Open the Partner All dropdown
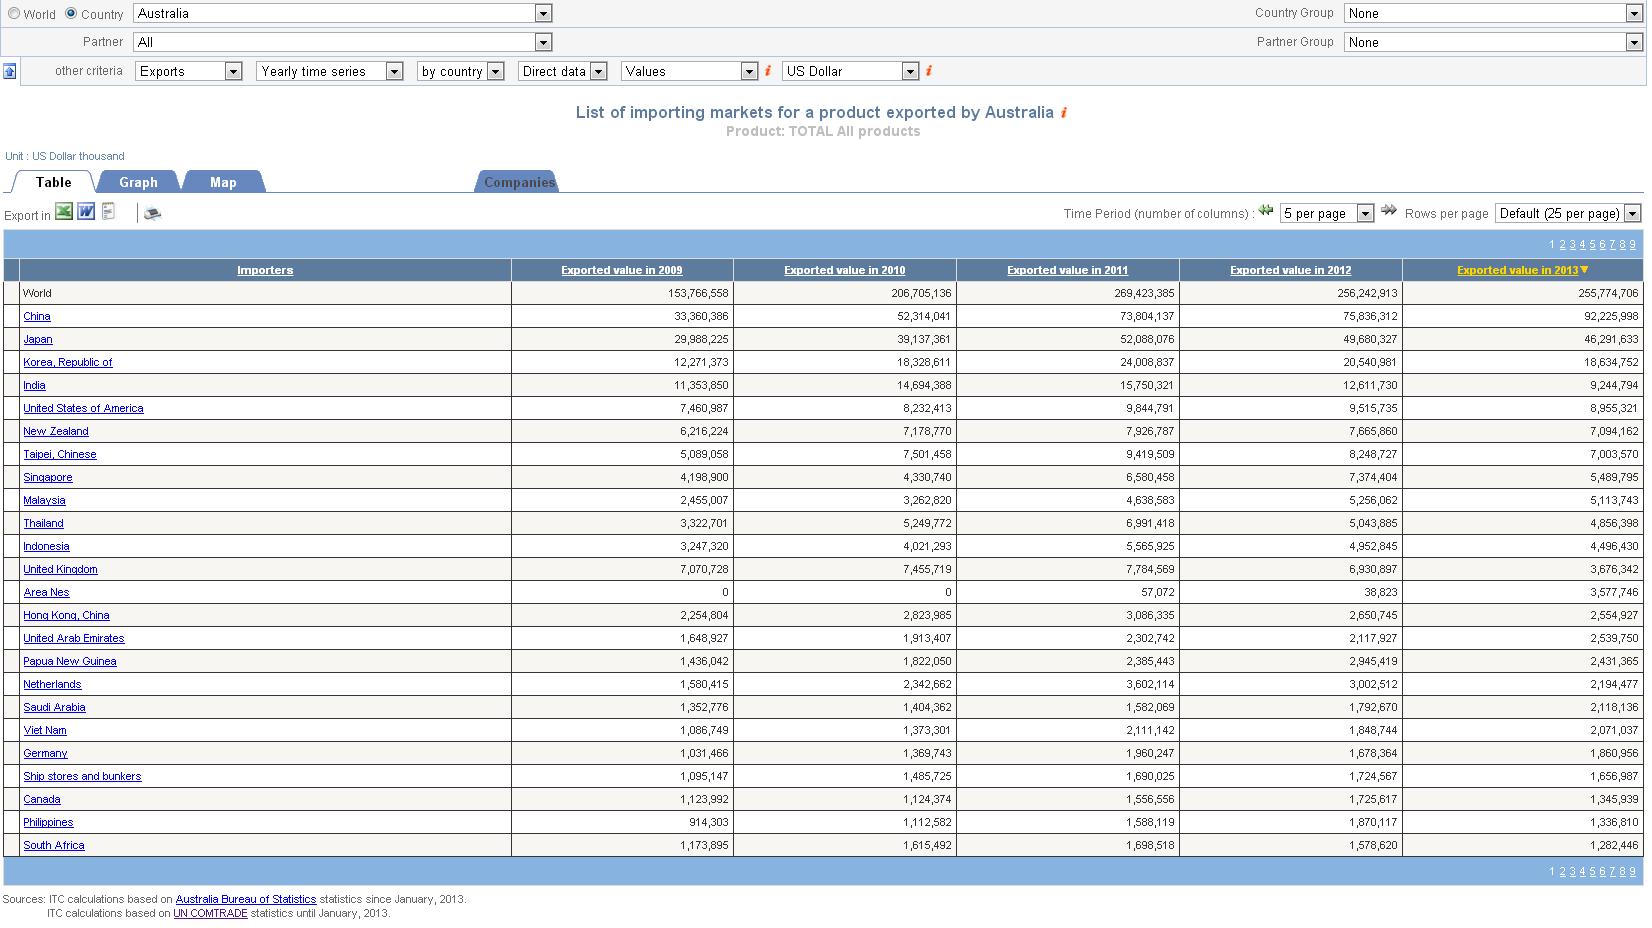The height and width of the screenshot is (928, 1652). click(x=342, y=42)
